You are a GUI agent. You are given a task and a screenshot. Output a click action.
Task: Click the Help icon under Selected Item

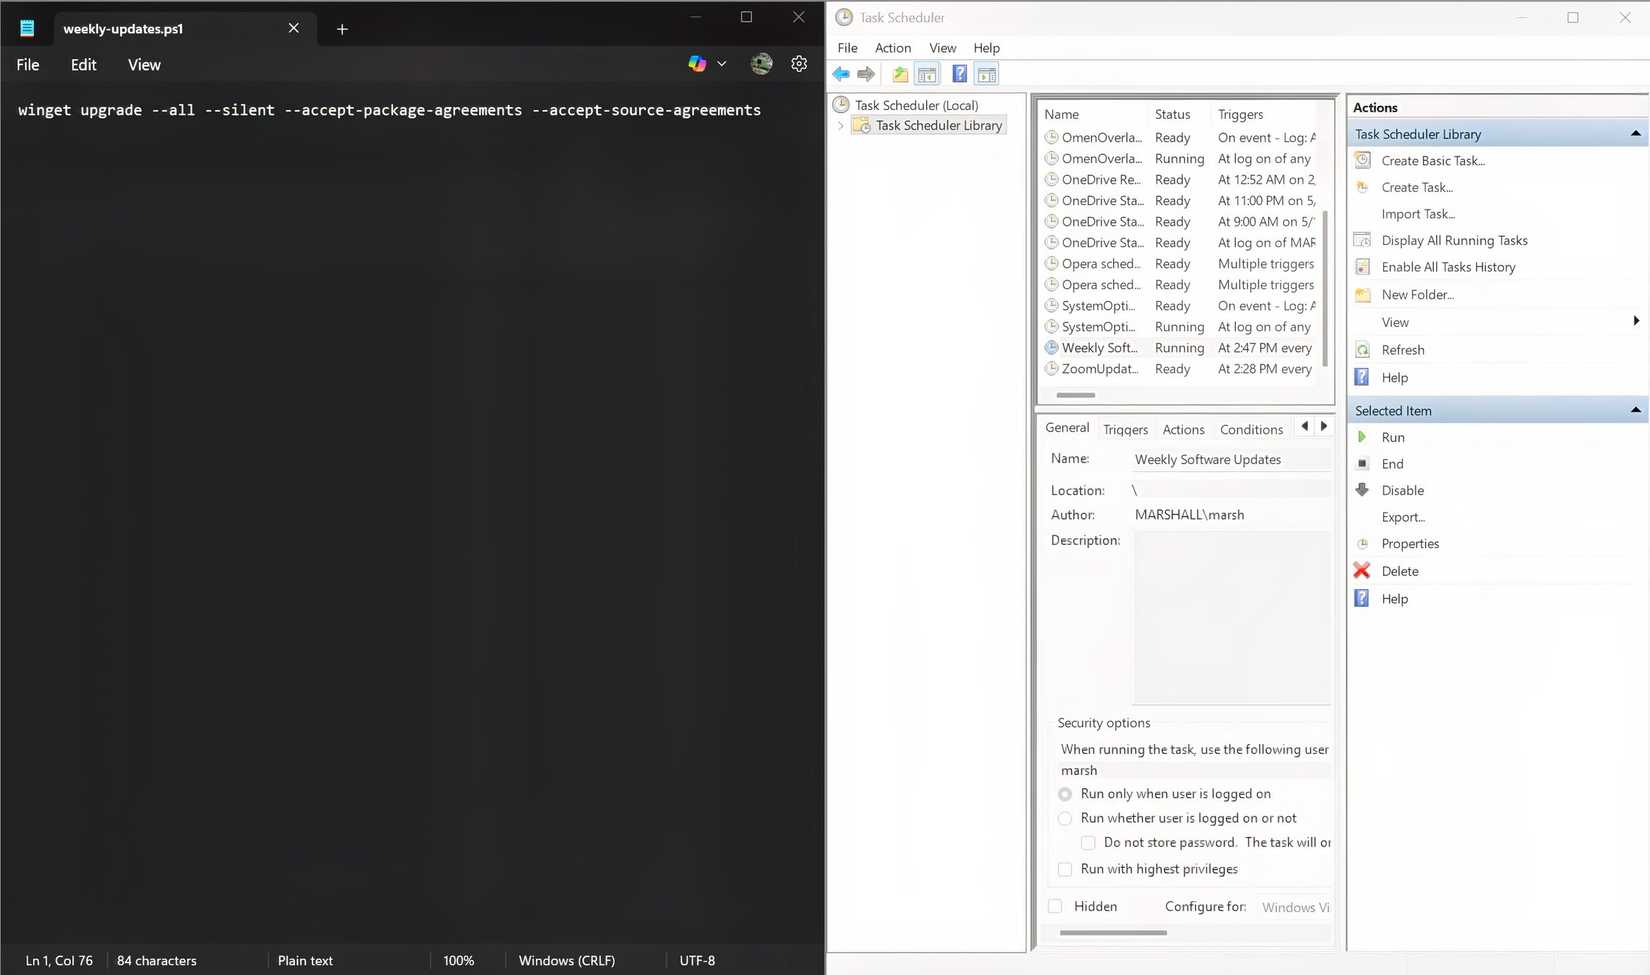point(1362,598)
